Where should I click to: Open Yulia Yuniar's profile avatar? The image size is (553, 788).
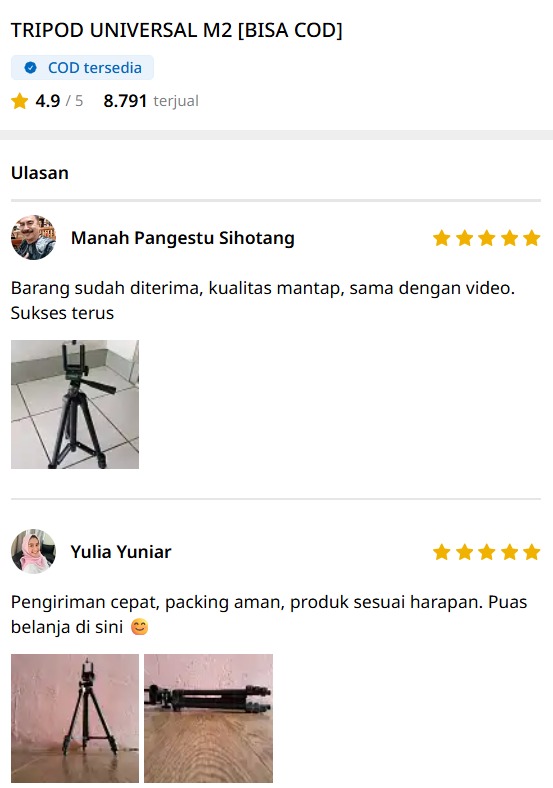(x=33, y=551)
